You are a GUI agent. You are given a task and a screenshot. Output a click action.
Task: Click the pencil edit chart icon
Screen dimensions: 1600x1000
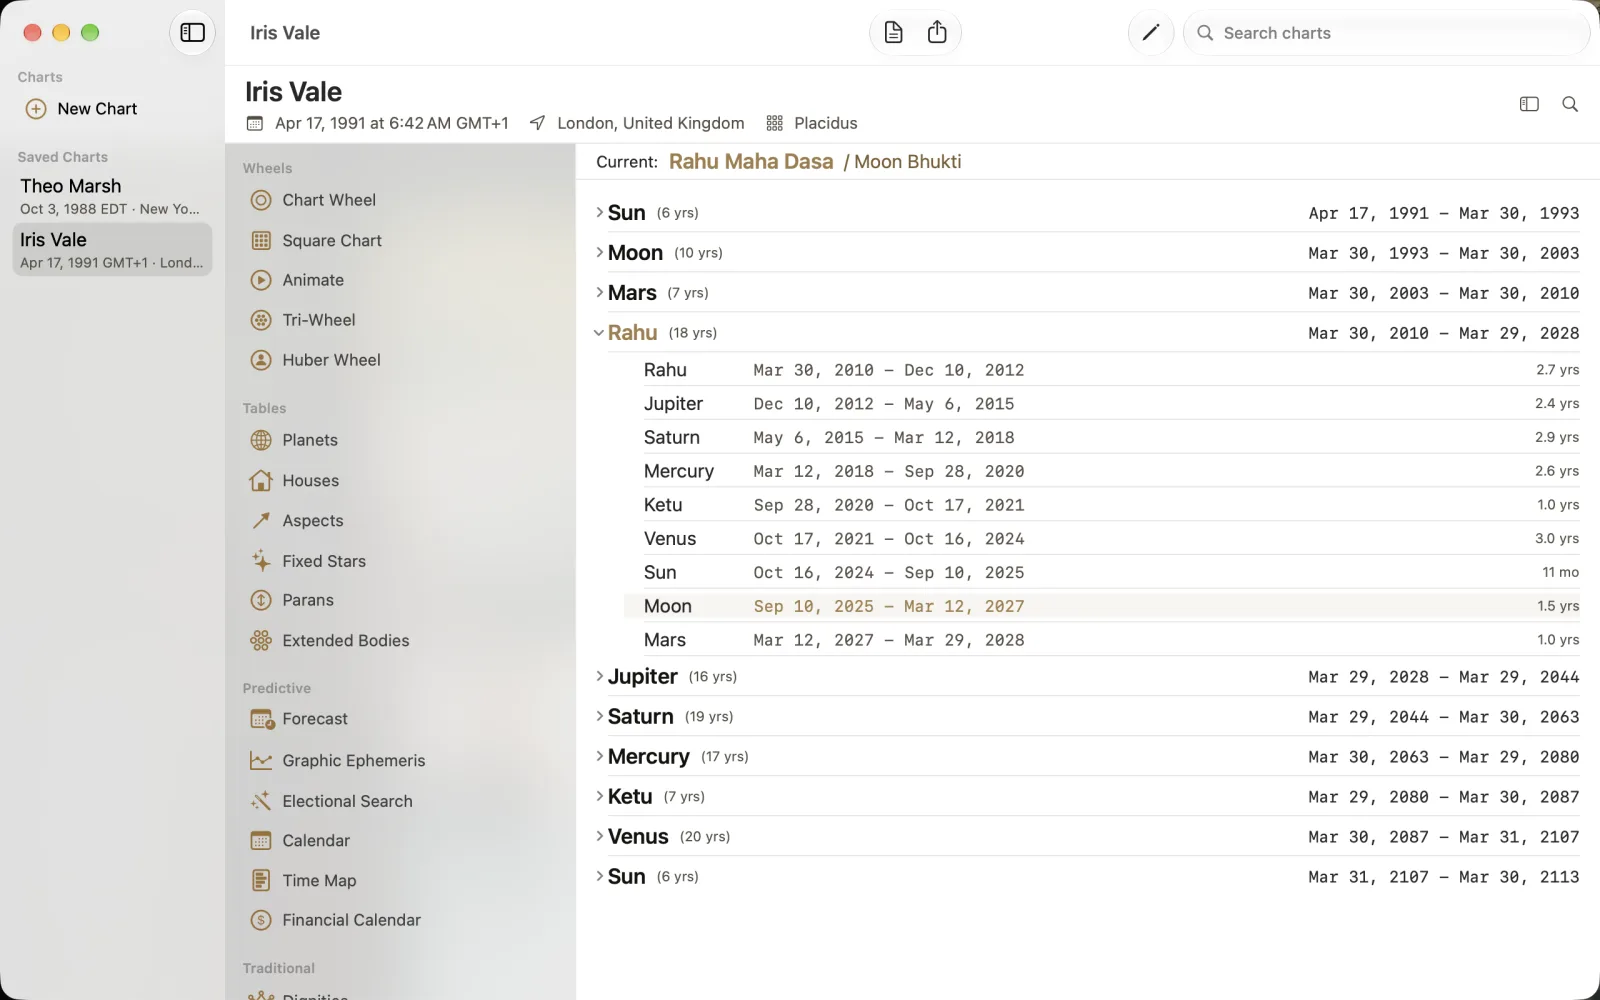click(1151, 33)
